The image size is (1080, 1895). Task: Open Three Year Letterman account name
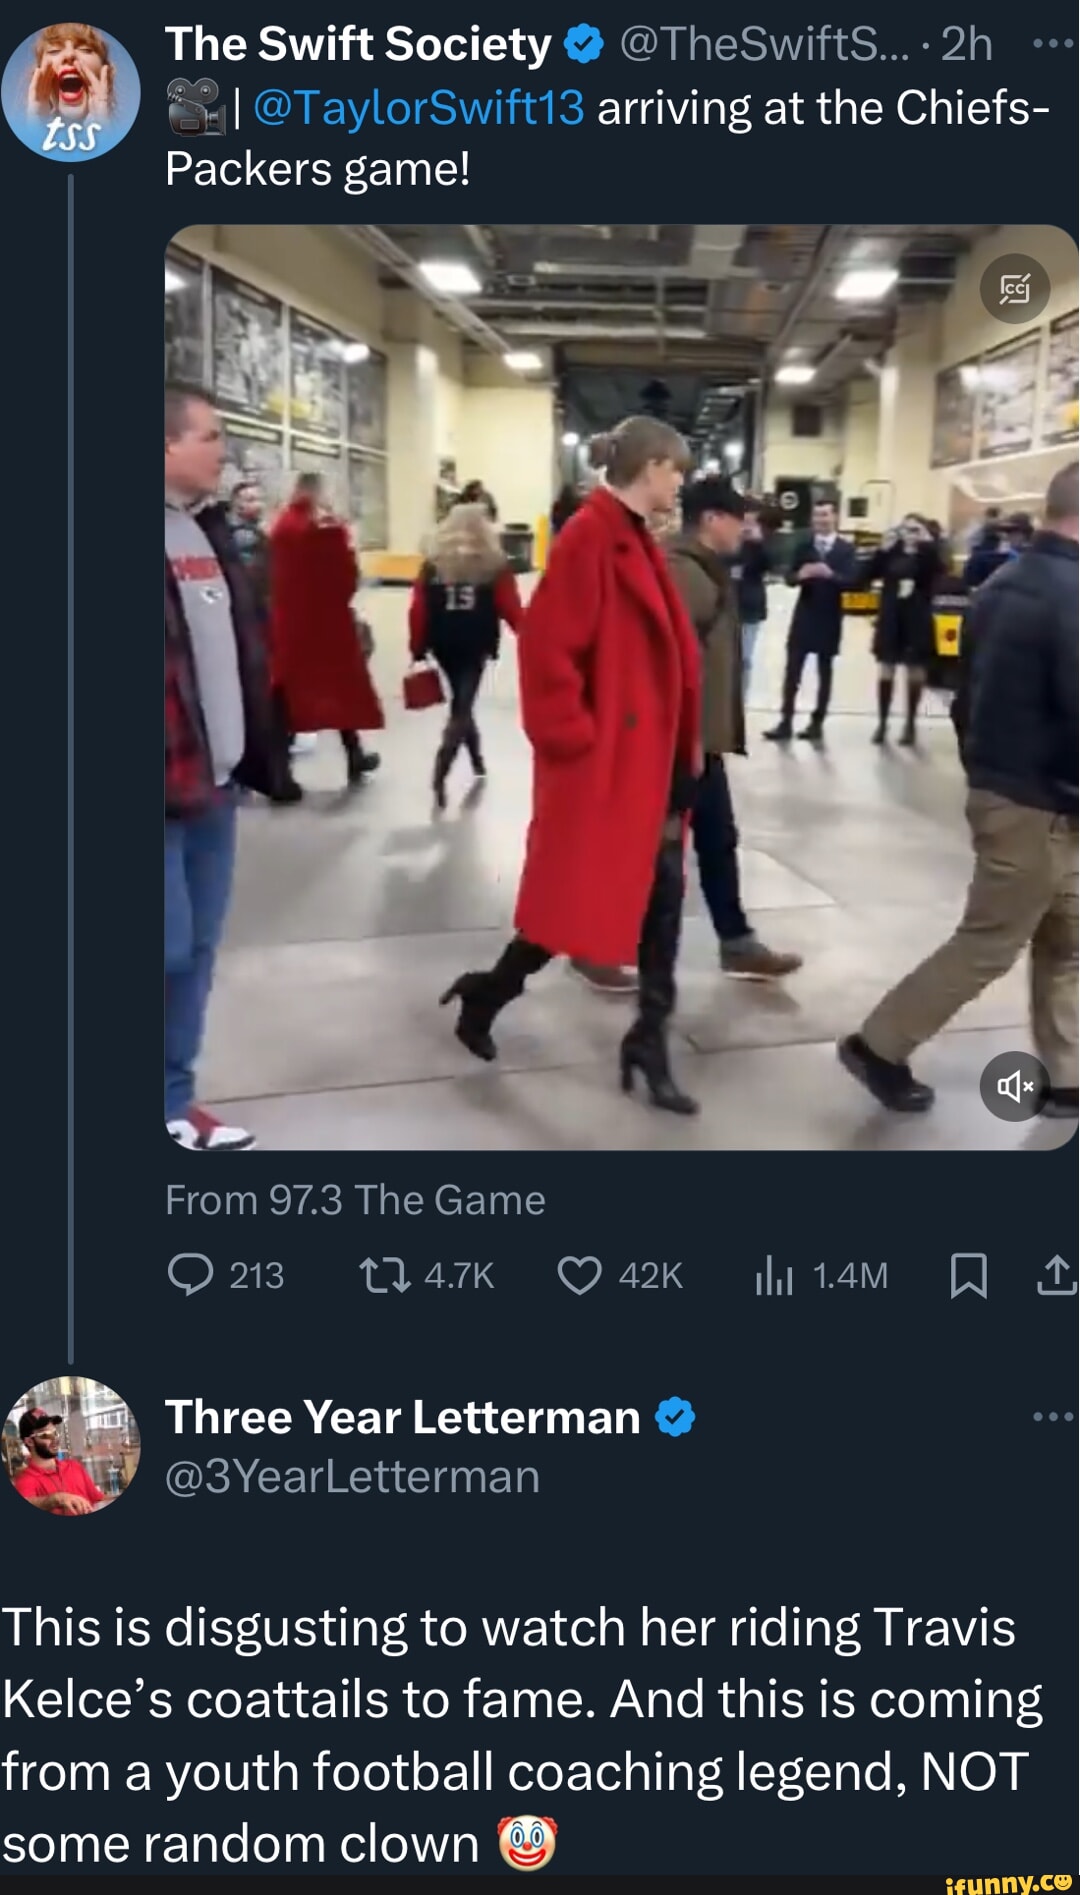tap(402, 1417)
